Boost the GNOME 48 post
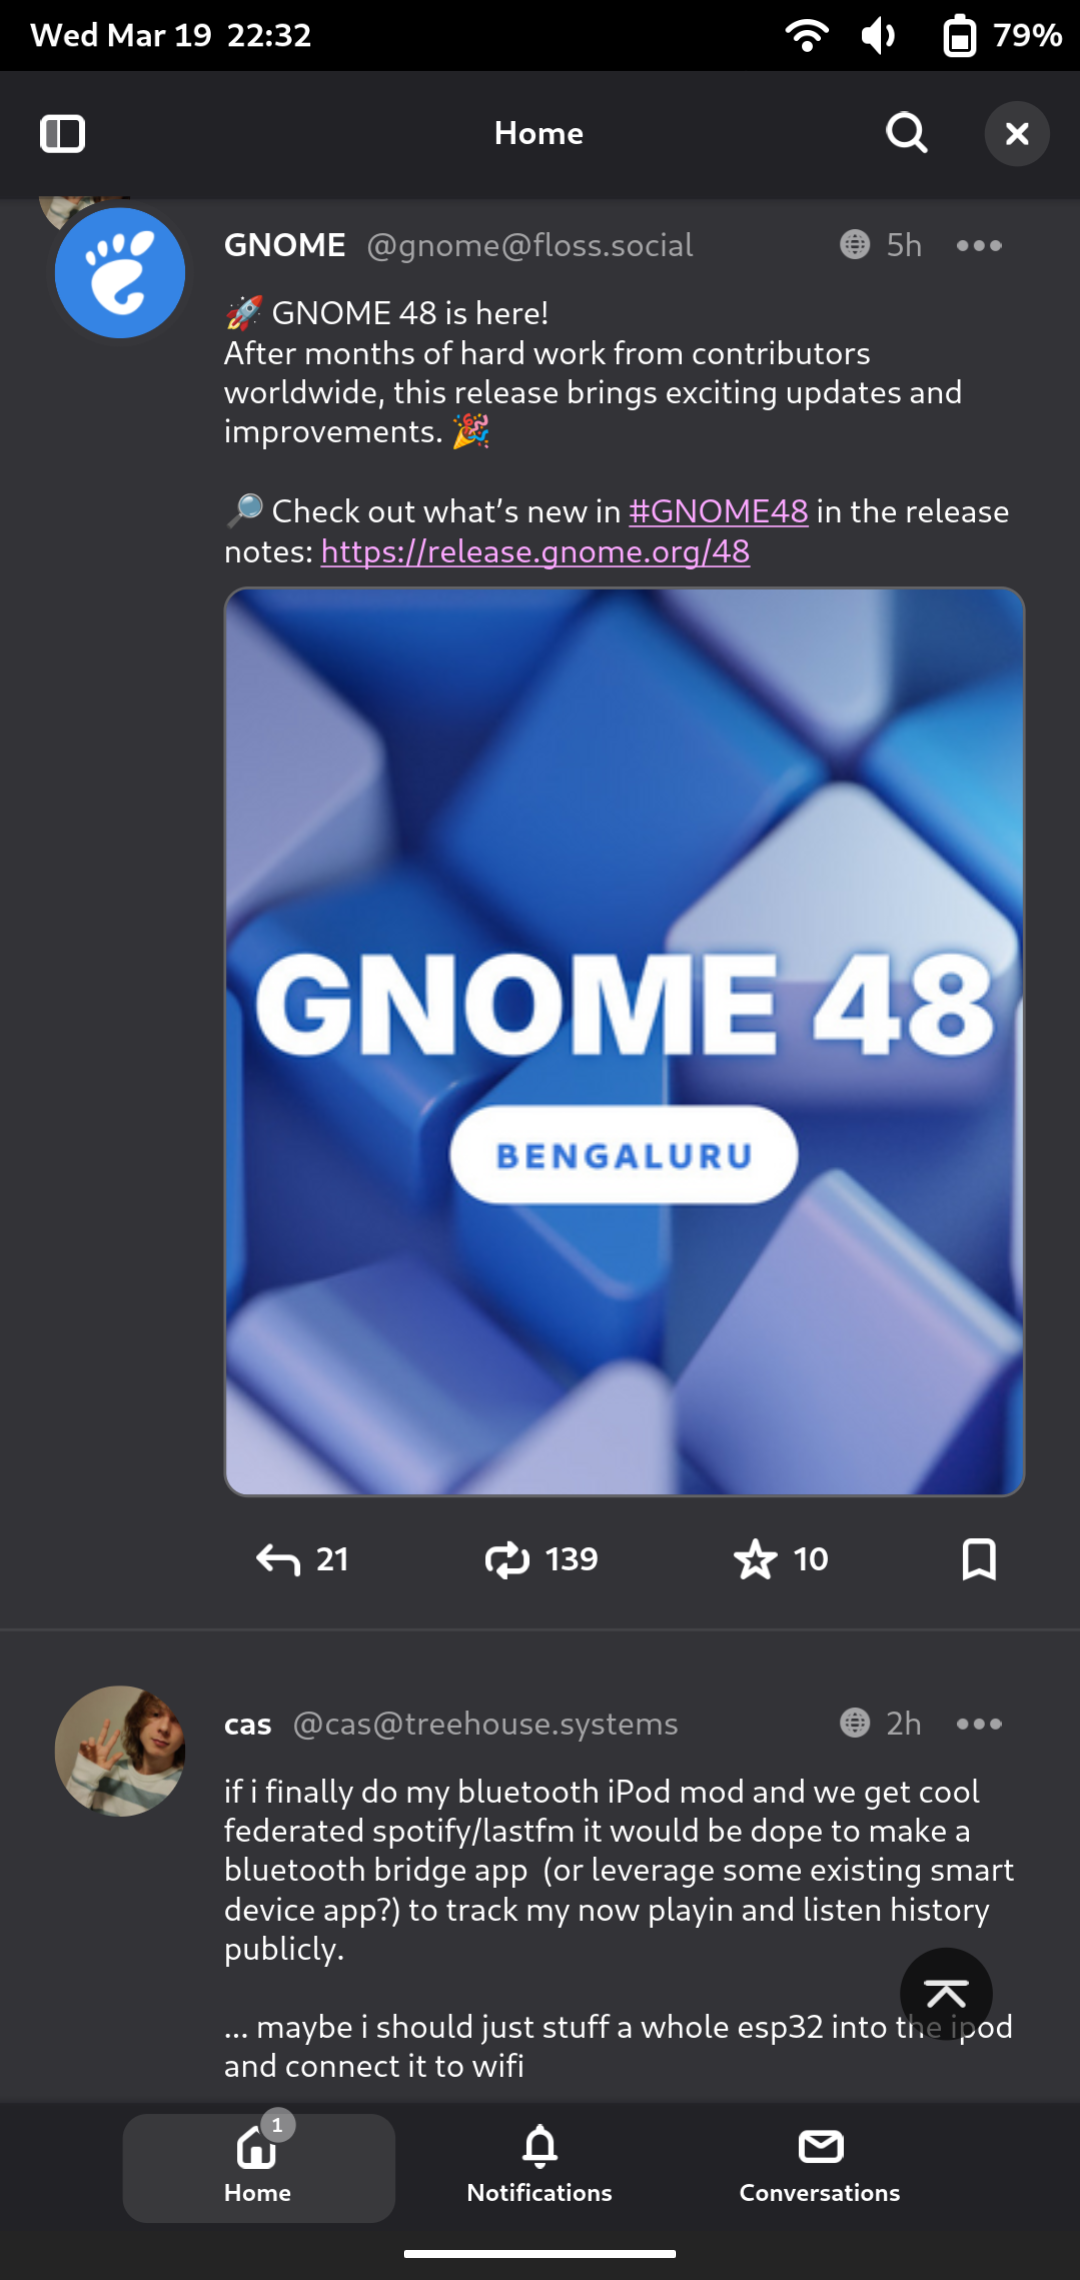This screenshot has width=1080, height=2280. [x=541, y=1559]
